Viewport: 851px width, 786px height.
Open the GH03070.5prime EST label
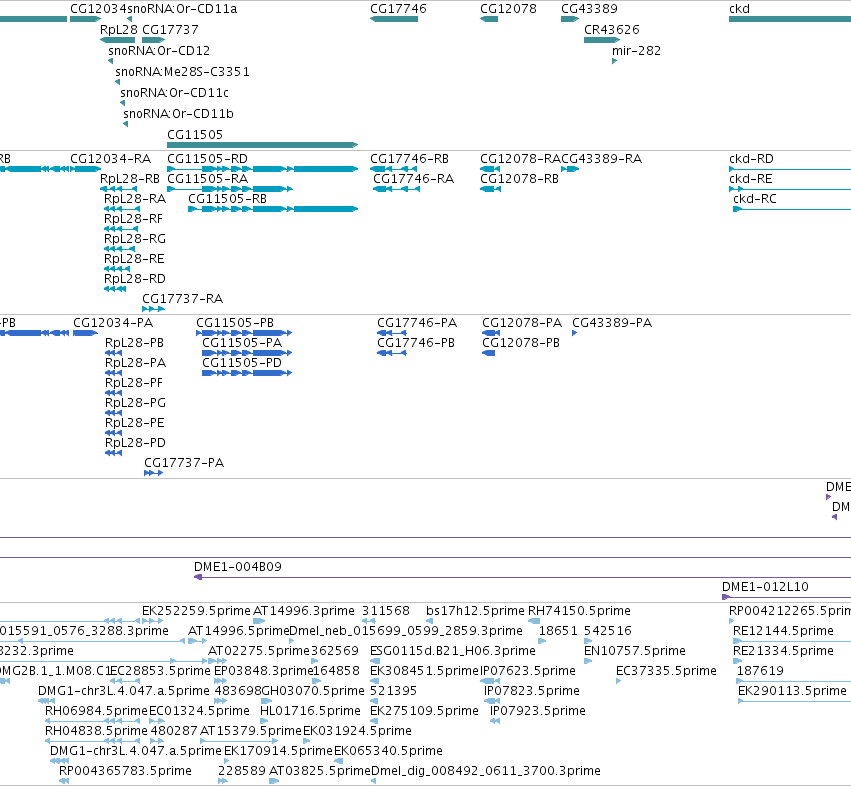click(x=313, y=691)
